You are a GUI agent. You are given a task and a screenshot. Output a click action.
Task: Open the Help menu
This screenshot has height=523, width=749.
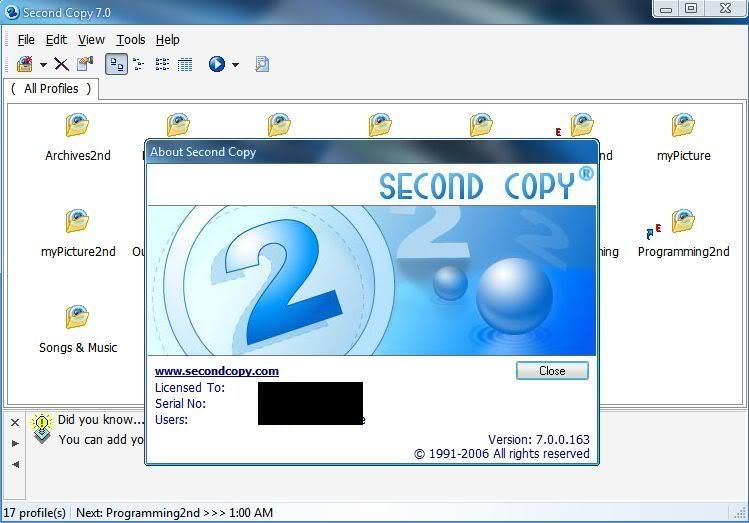point(168,40)
